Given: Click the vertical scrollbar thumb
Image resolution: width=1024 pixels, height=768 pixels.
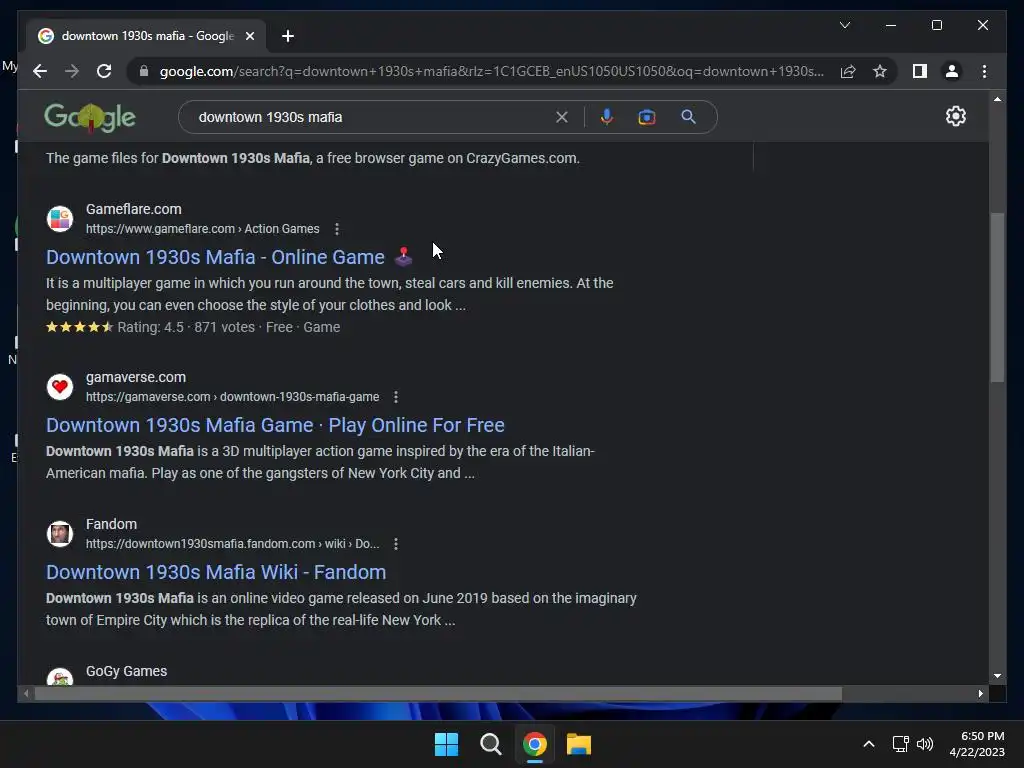Looking at the screenshot, I should 997,297.
